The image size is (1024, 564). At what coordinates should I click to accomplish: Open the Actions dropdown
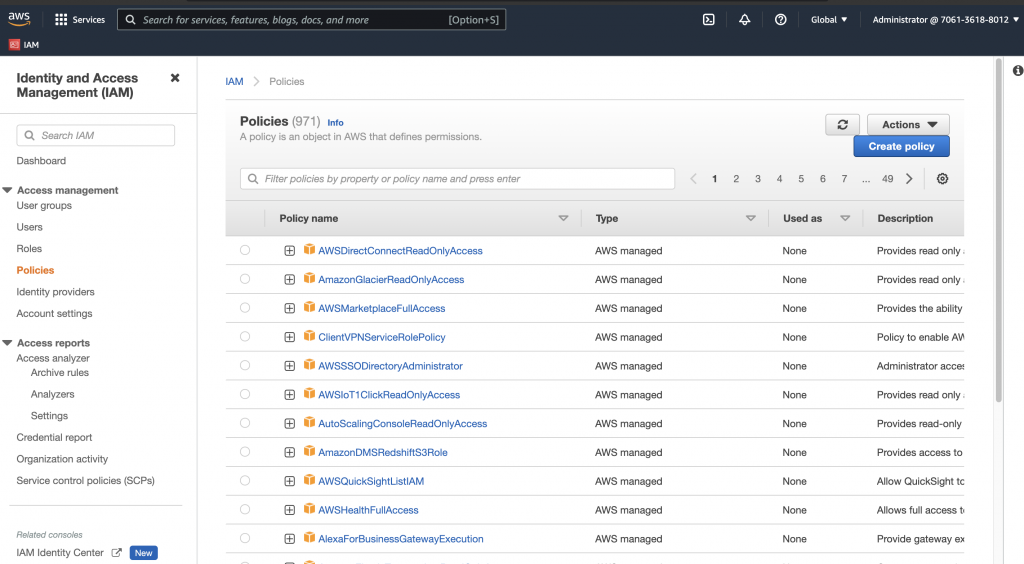tap(908, 124)
